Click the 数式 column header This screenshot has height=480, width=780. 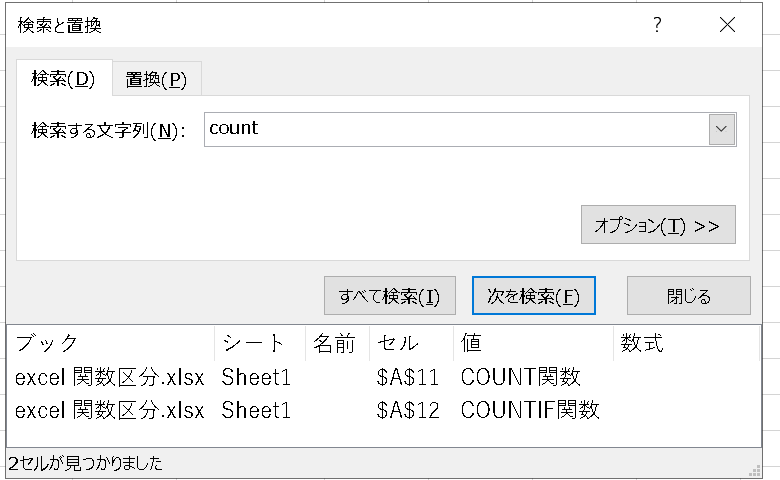click(x=687, y=343)
